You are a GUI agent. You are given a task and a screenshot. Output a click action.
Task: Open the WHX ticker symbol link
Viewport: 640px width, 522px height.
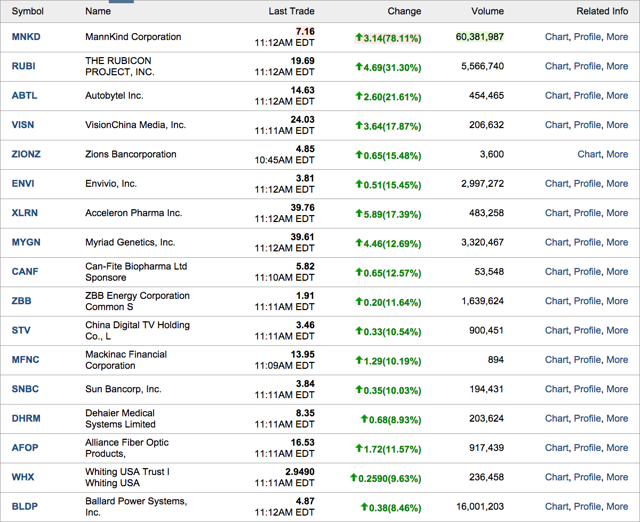coord(23,478)
